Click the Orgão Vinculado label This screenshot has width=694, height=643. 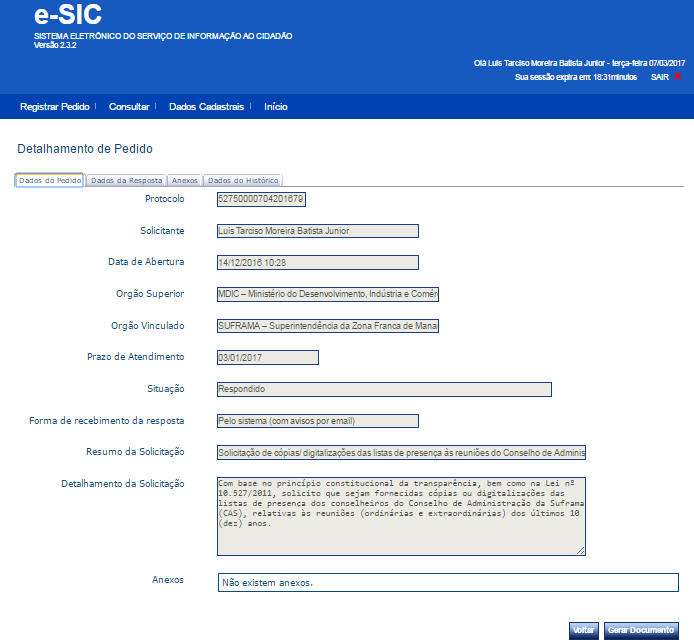click(147, 326)
